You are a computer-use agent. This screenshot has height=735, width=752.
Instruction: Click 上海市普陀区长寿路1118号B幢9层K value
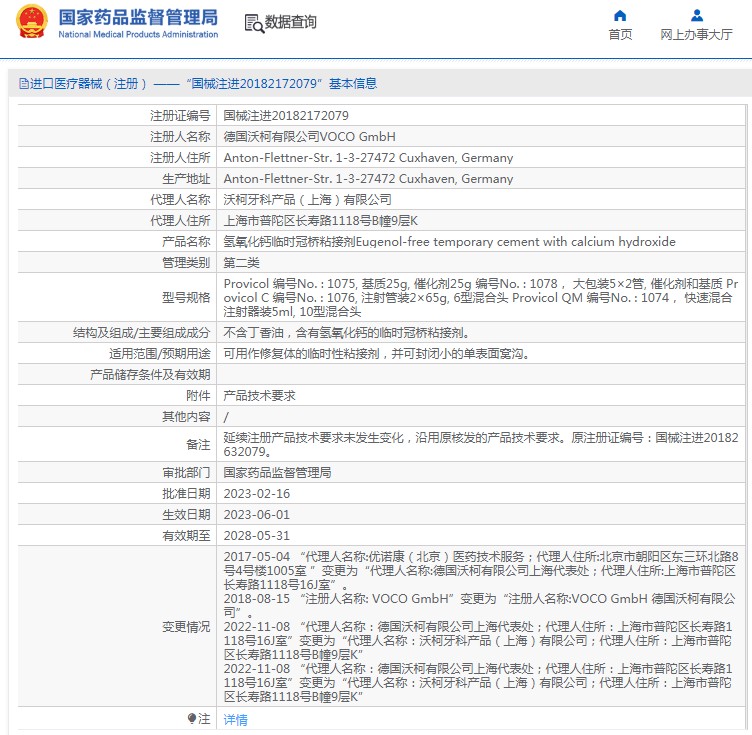coord(320,221)
